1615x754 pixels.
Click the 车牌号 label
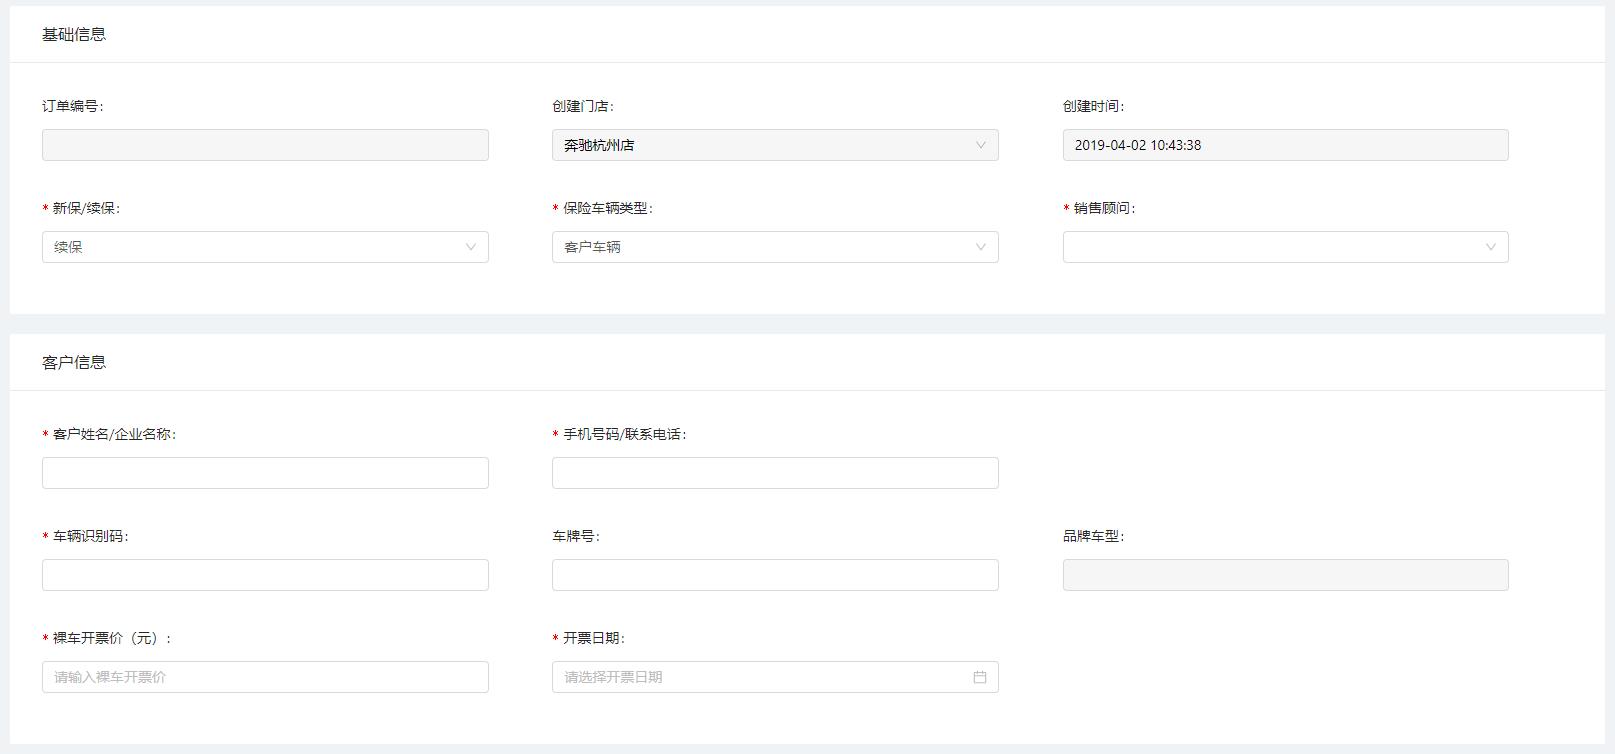point(576,536)
